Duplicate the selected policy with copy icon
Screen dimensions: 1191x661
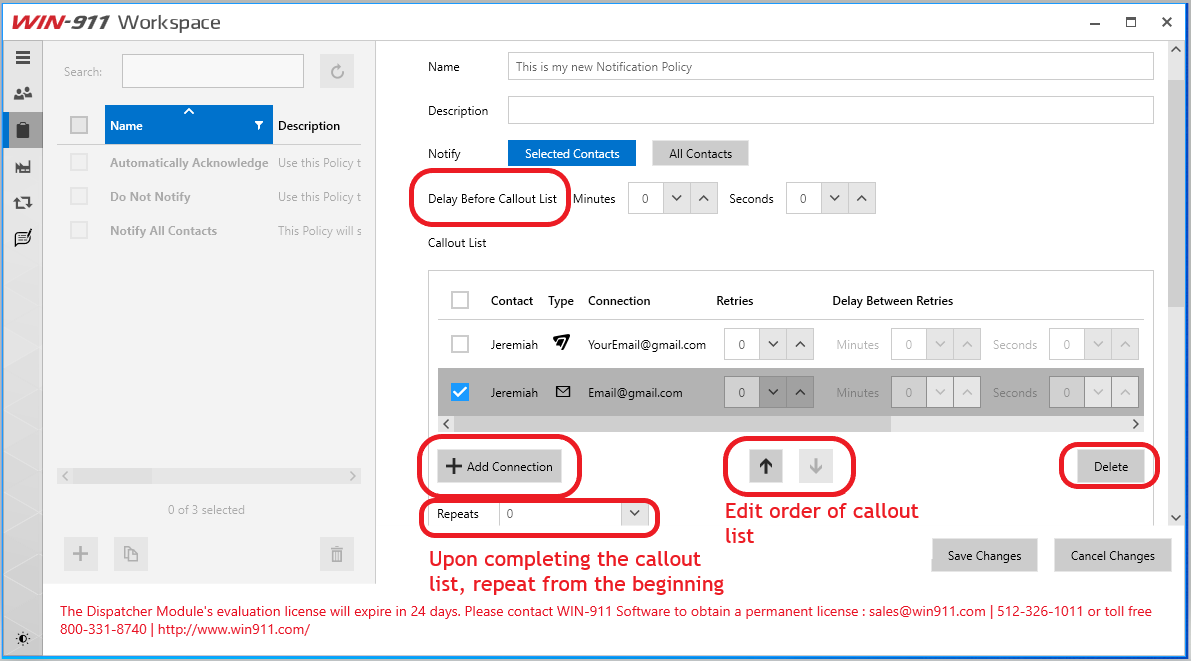[x=131, y=554]
